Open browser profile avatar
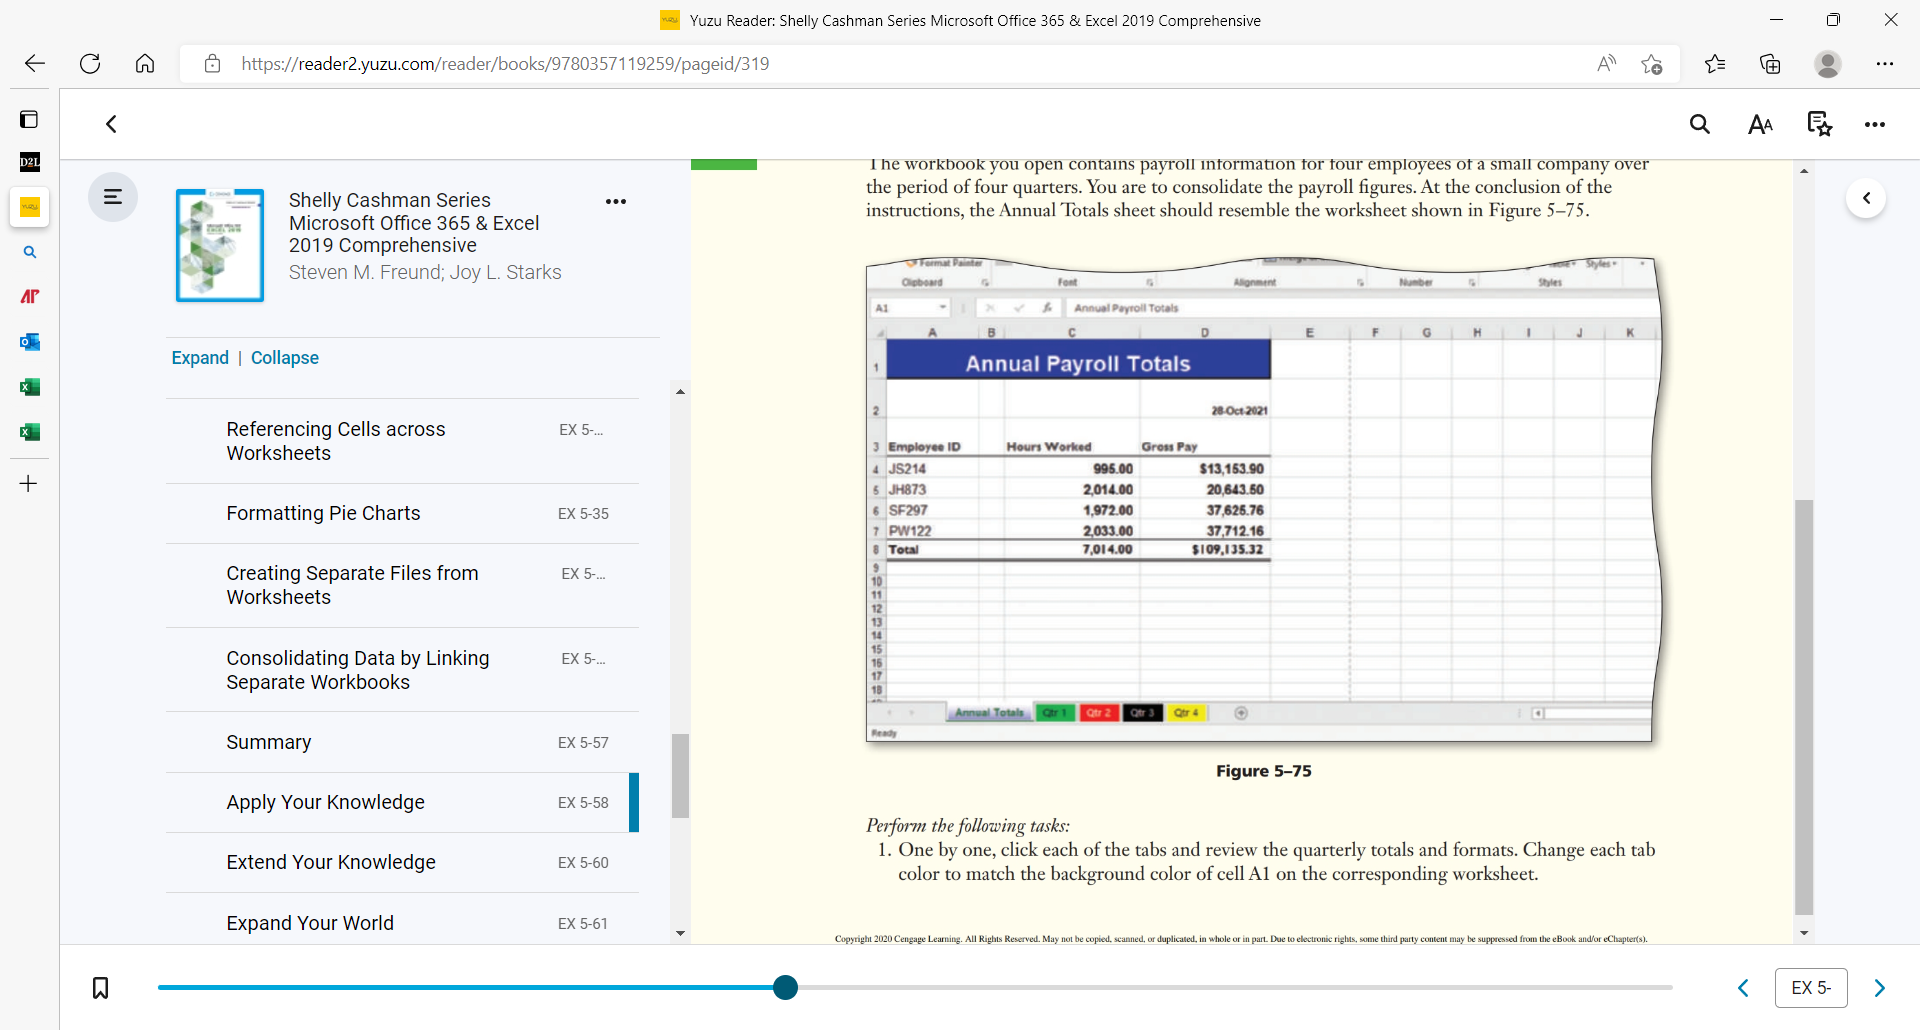 tap(1828, 64)
